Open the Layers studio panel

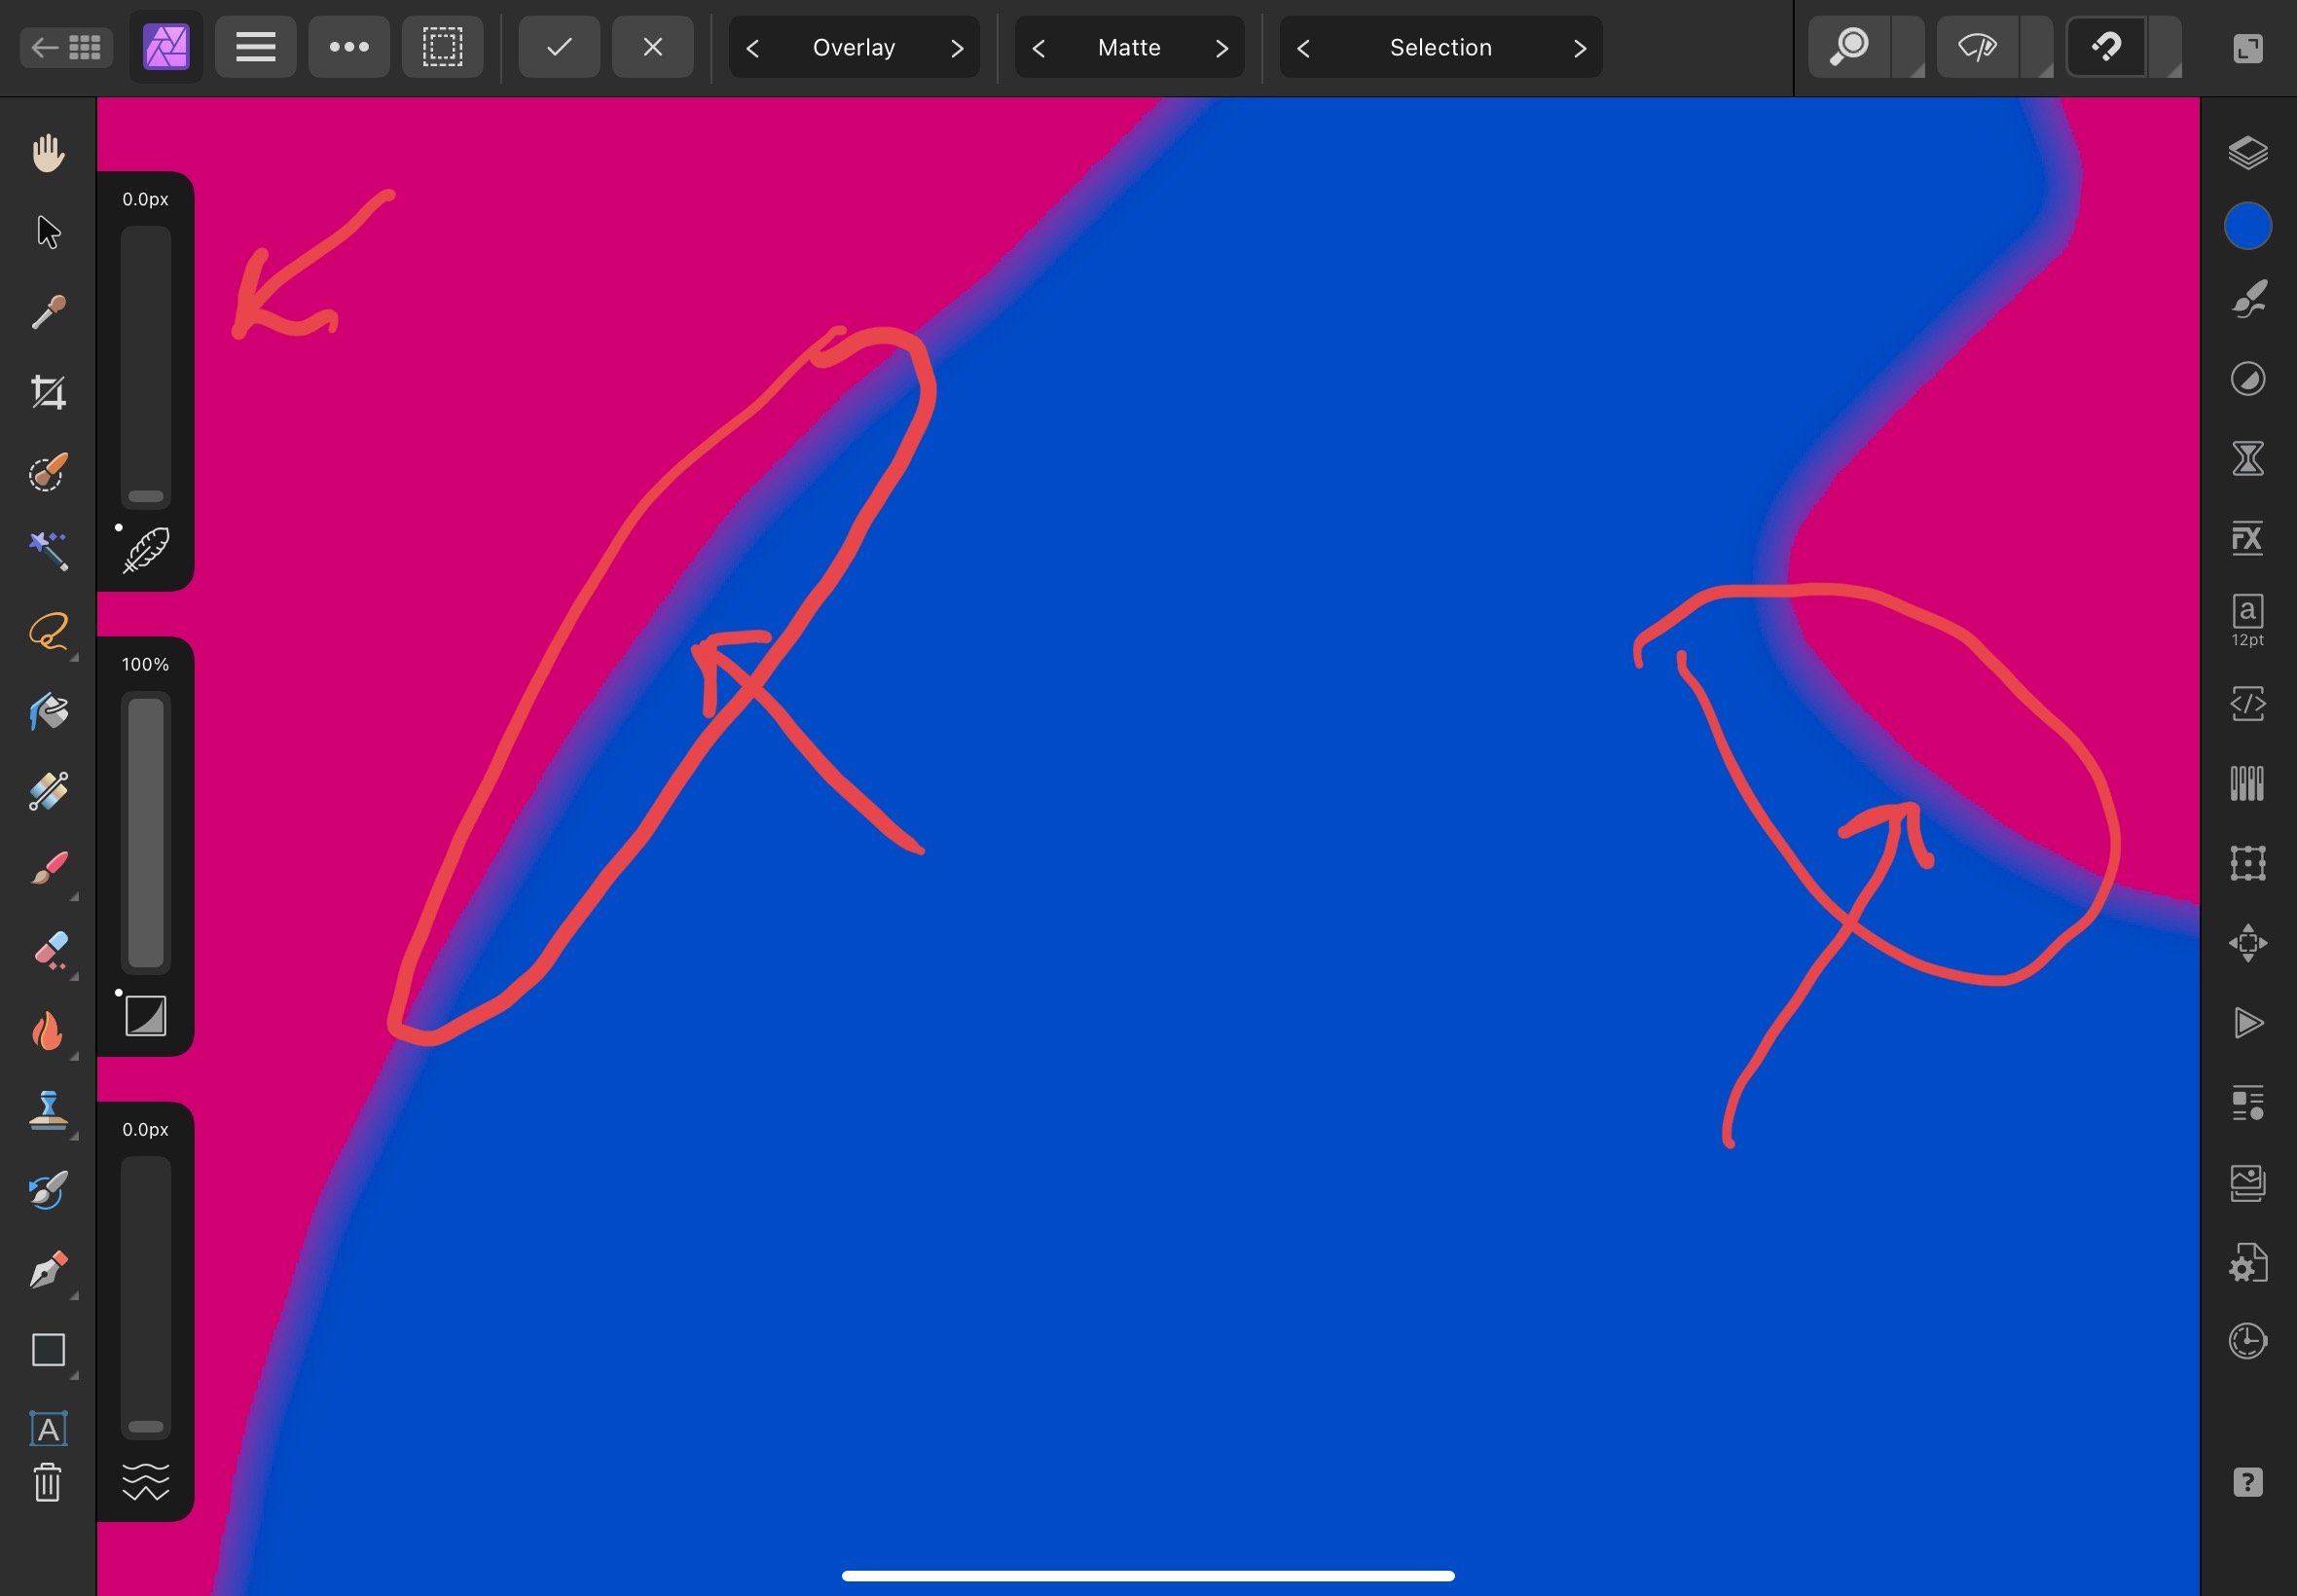tap(2247, 153)
